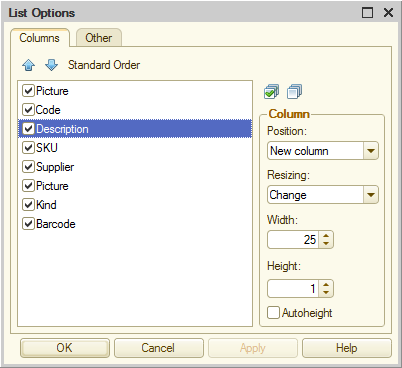Select the Columns tab

(x=40, y=38)
